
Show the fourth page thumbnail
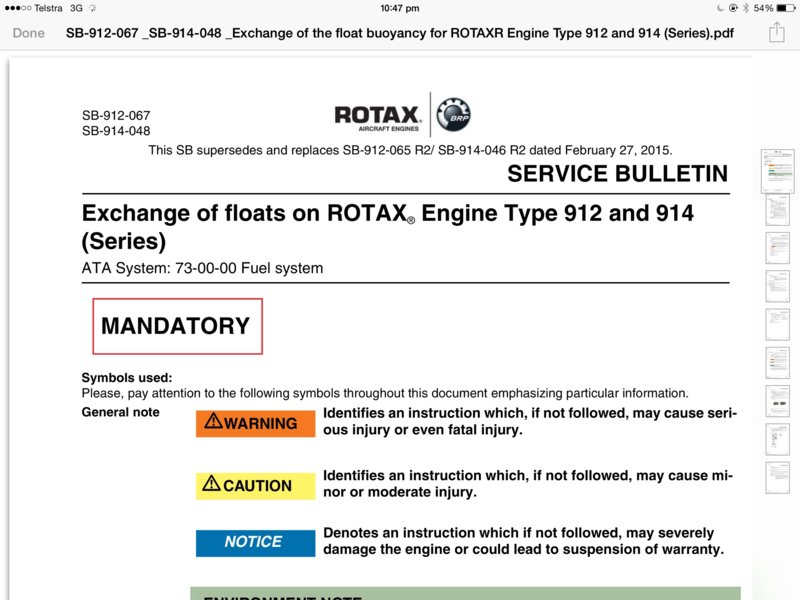click(778, 286)
